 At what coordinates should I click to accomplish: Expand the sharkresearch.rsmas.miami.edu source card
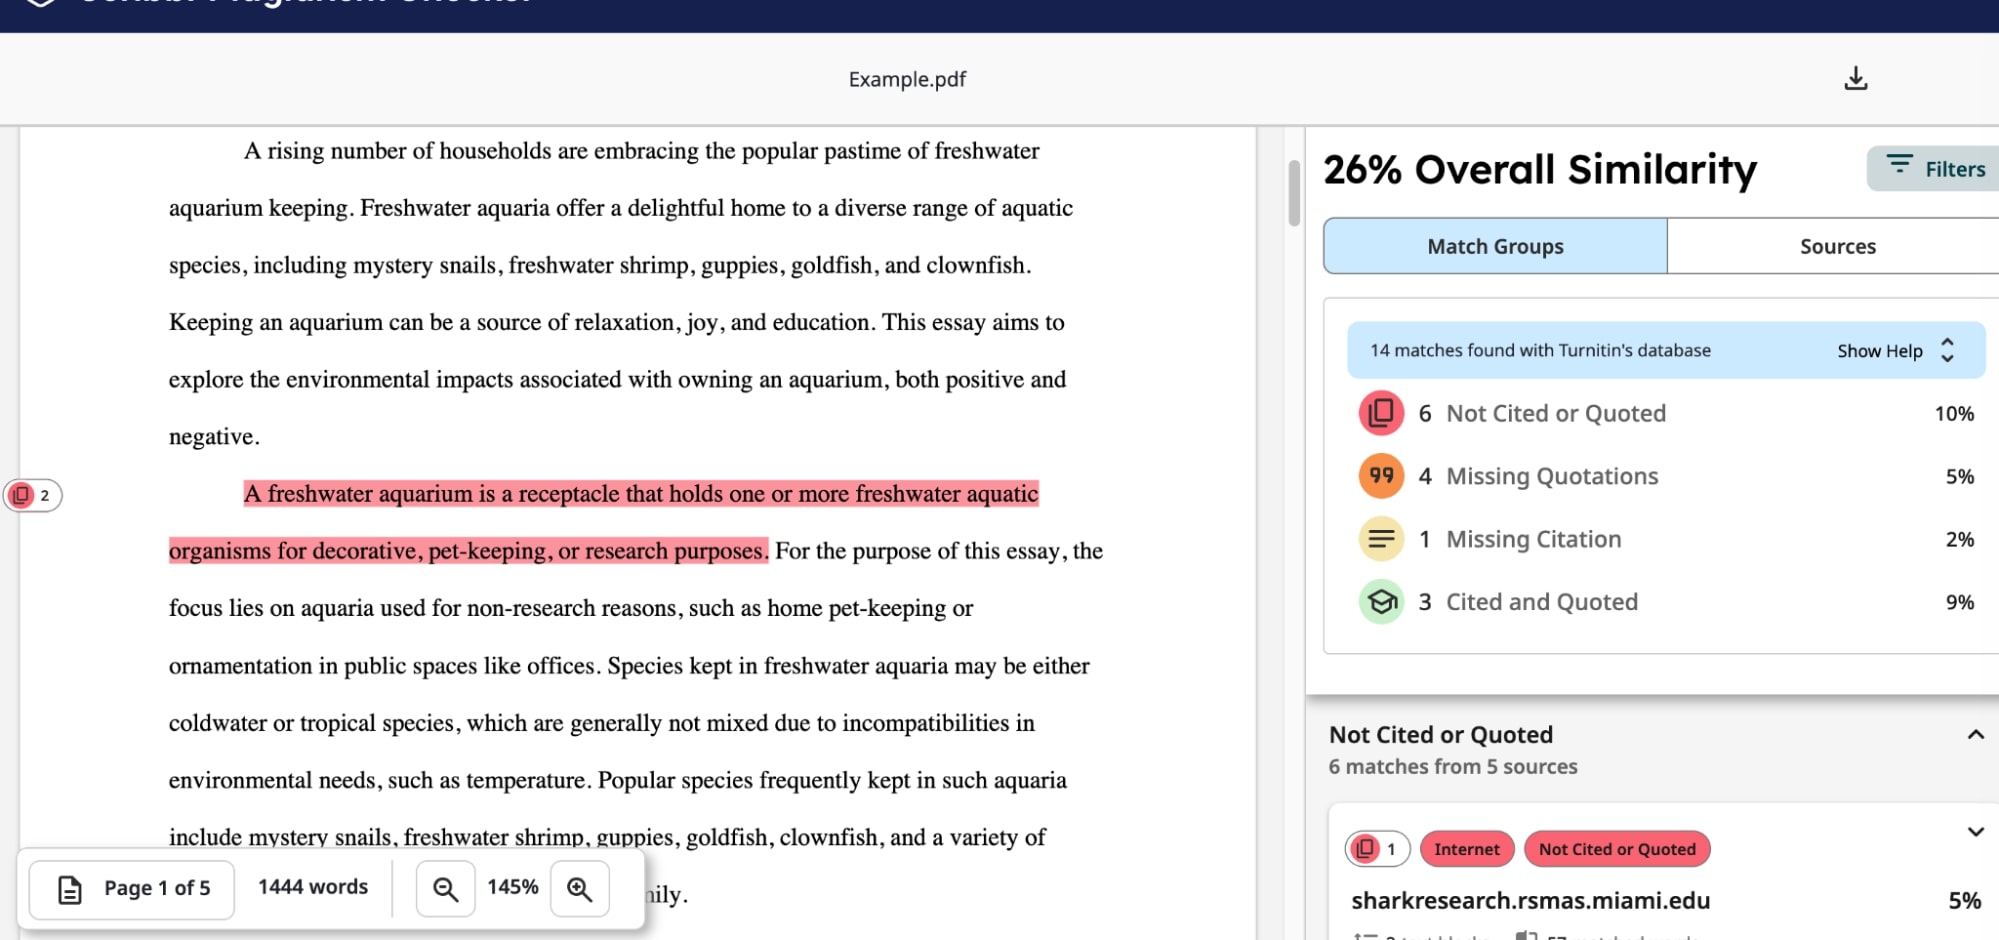[1975, 832]
